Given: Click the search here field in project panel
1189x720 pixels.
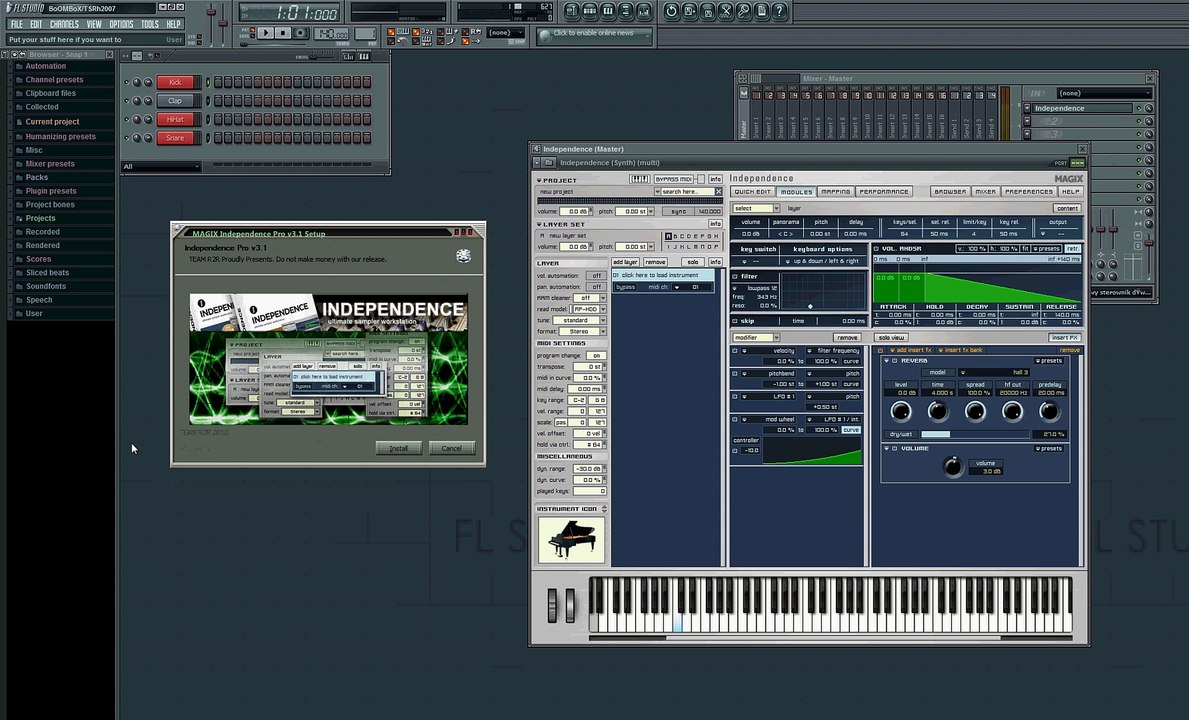Looking at the screenshot, I should [x=688, y=192].
